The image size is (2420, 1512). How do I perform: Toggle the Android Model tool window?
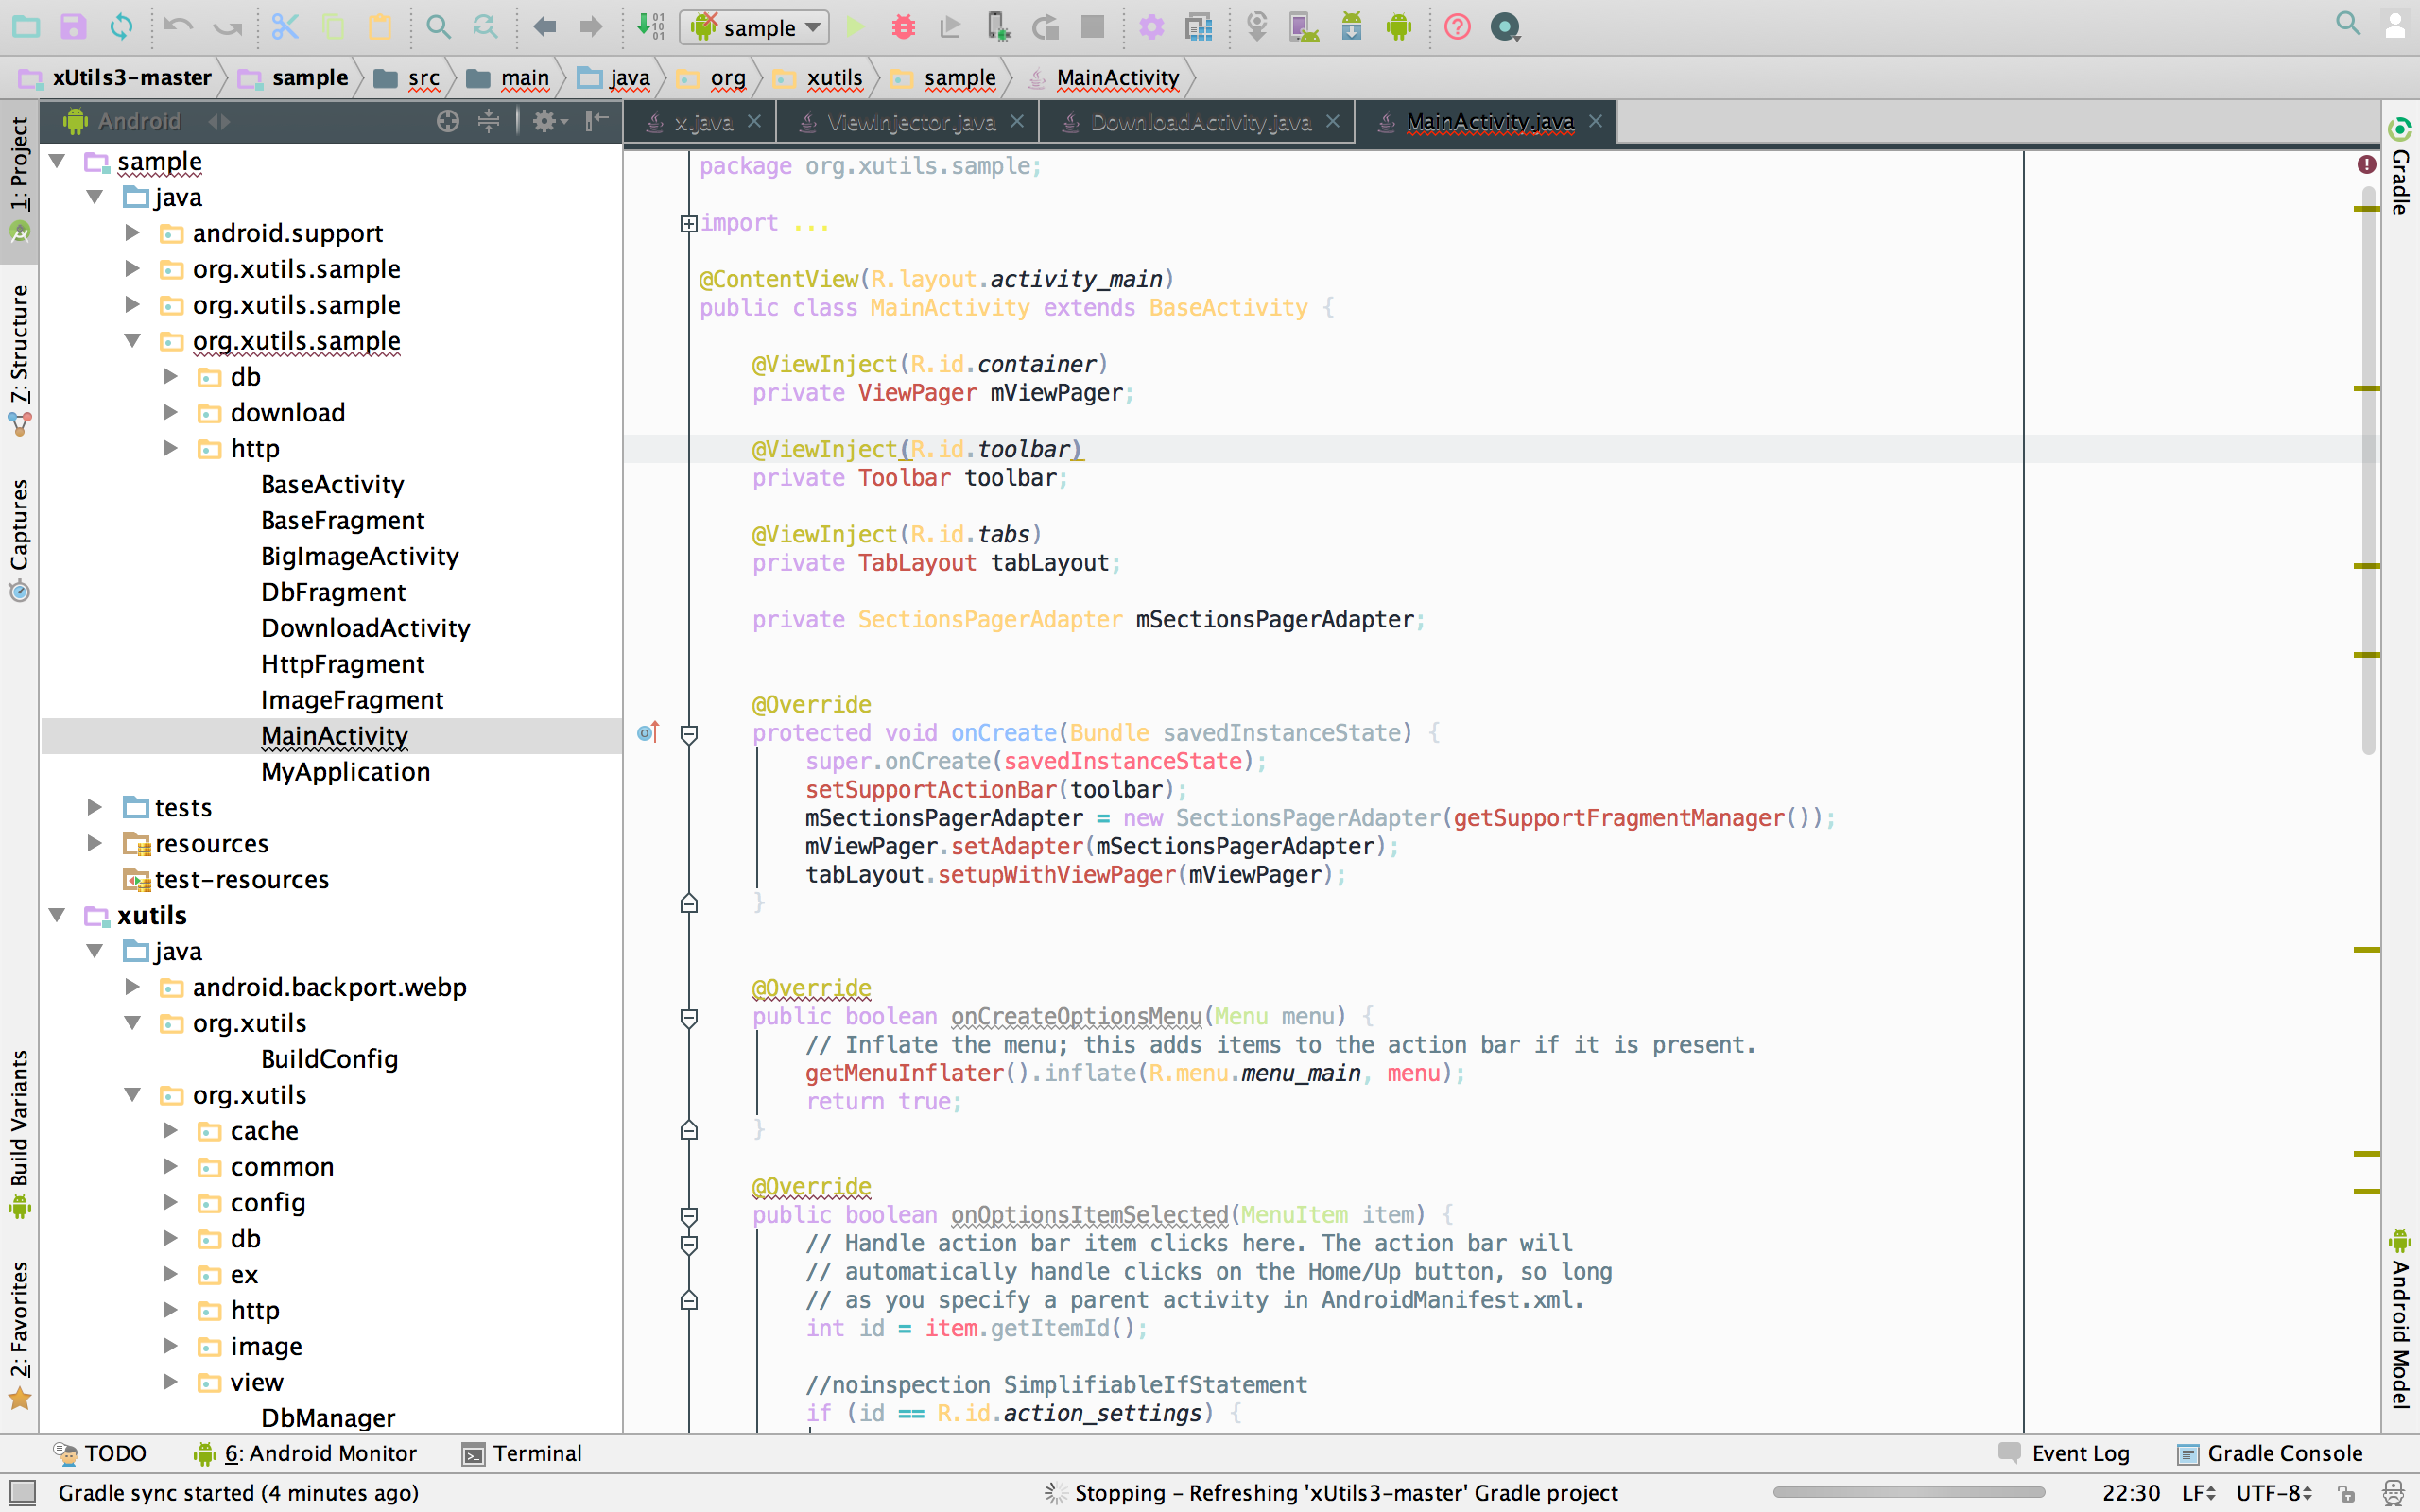click(x=2400, y=1318)
